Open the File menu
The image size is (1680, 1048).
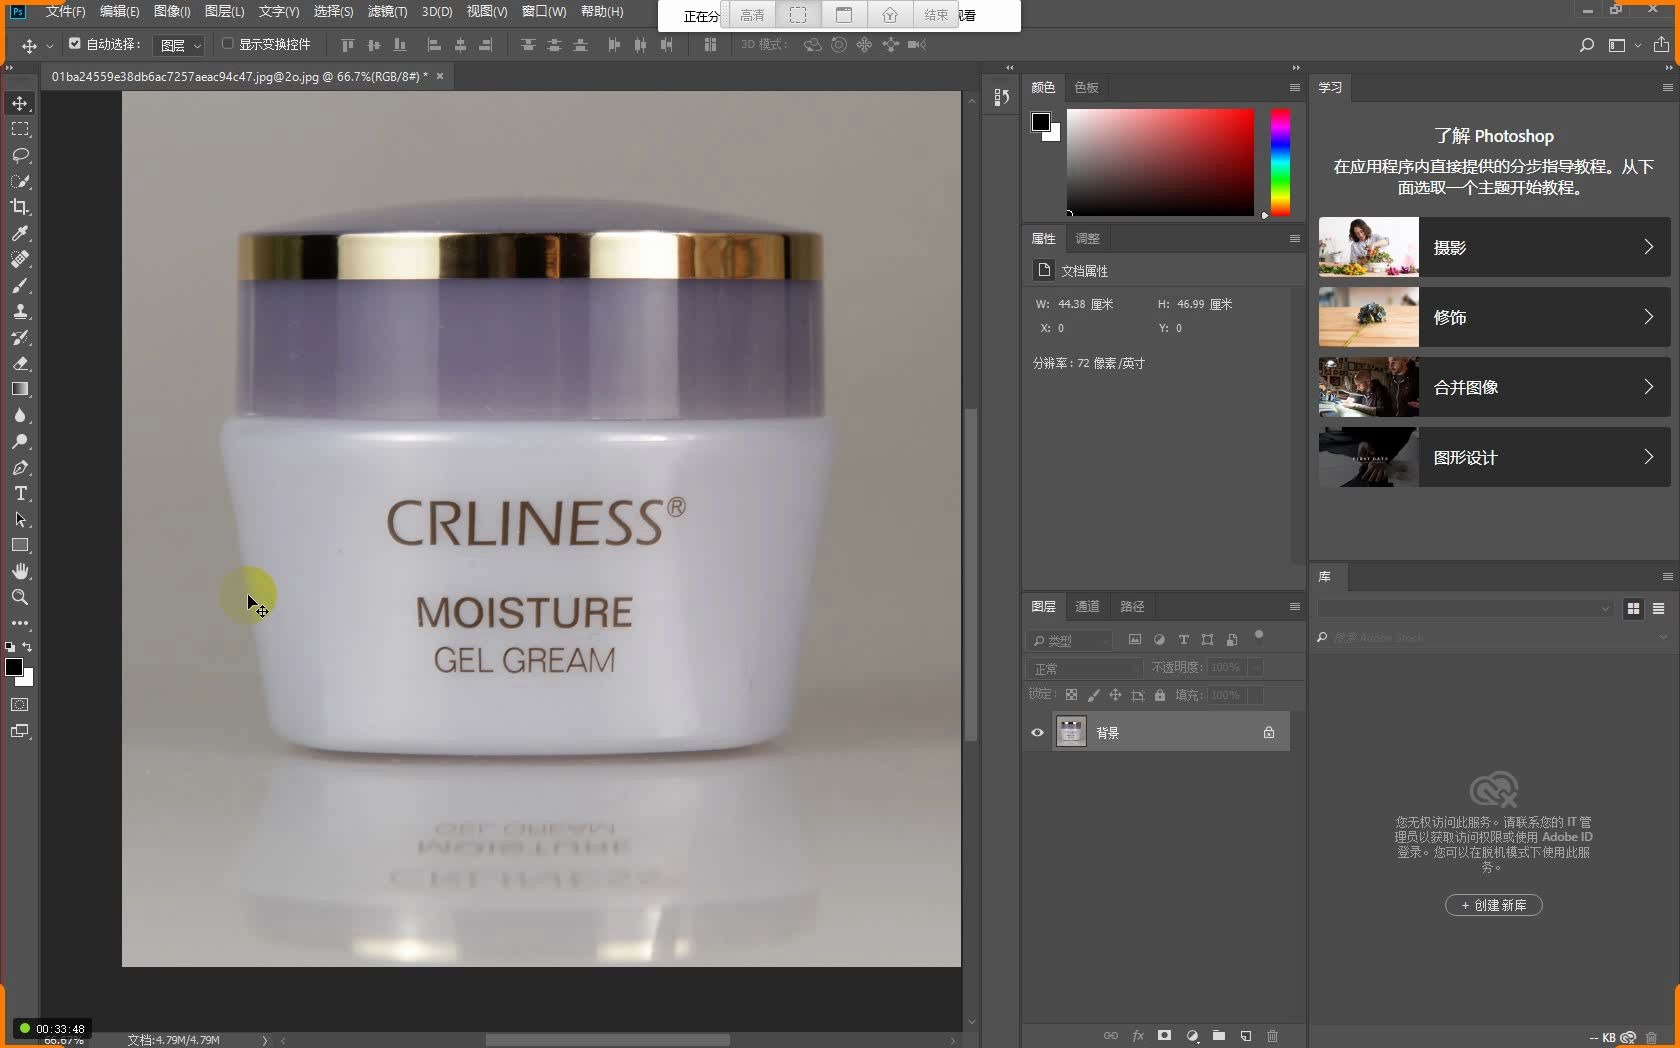tap(65, 12)
